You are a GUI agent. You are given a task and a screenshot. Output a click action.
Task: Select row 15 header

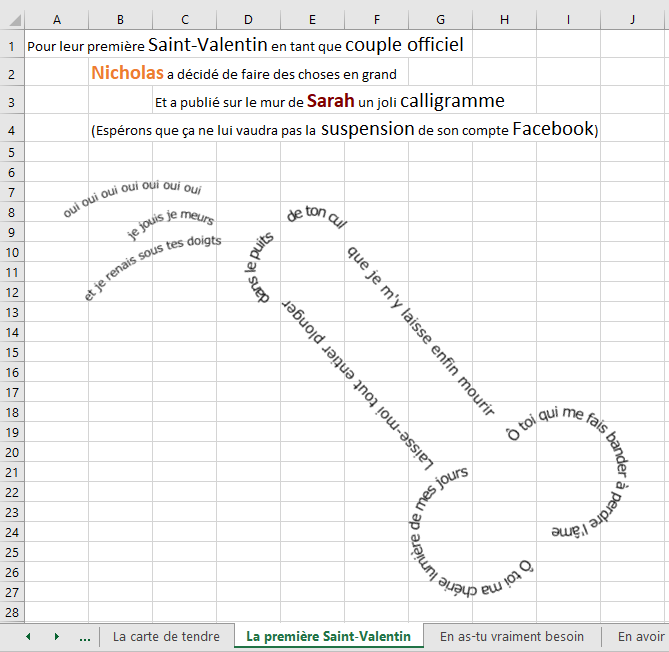(x=11, y=352)
